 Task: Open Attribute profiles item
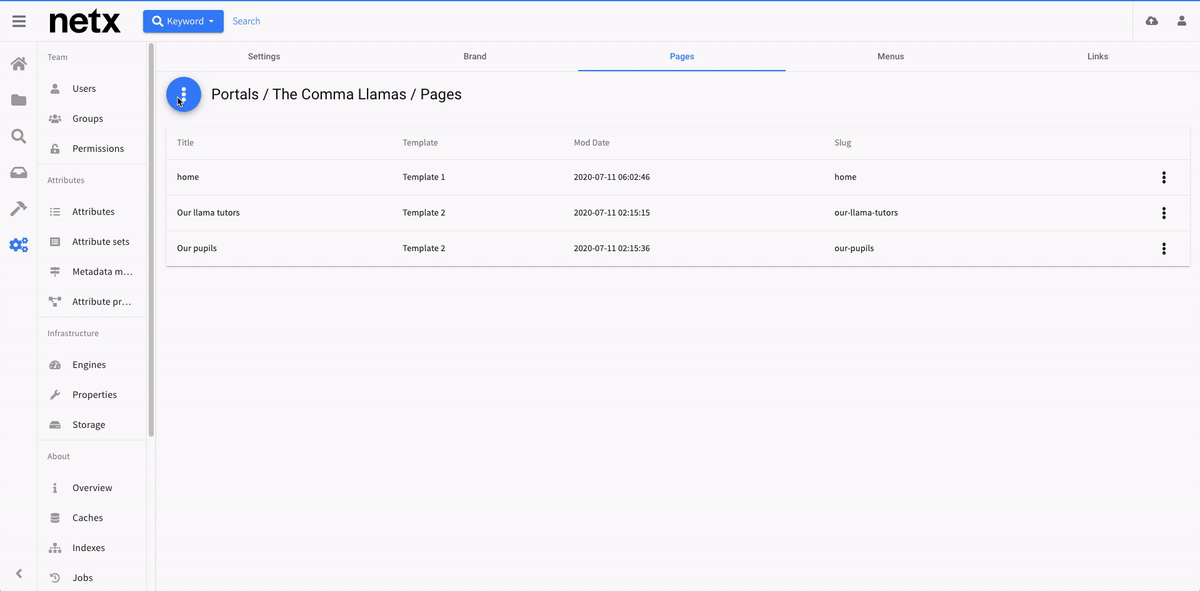(x=92, y=302)
